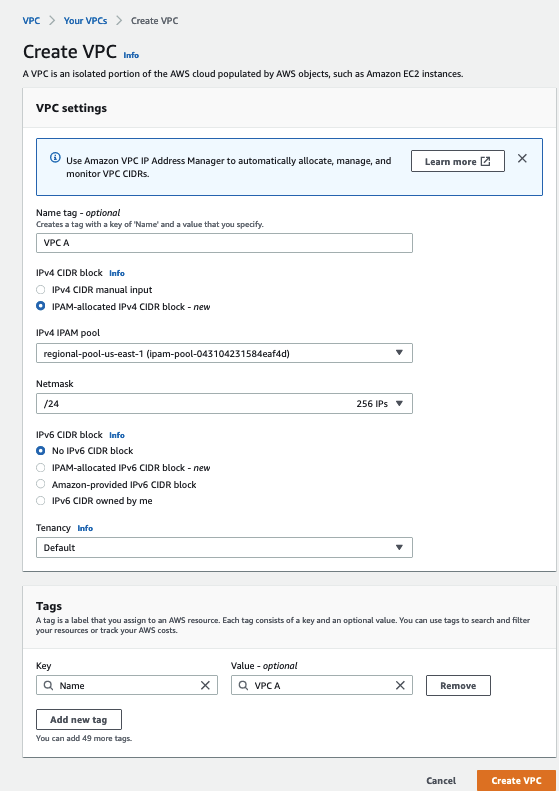The image size is (559, 791).
Task: Click breadcrumb chevron after Your VPCs
Action: [x=119, y=21]
